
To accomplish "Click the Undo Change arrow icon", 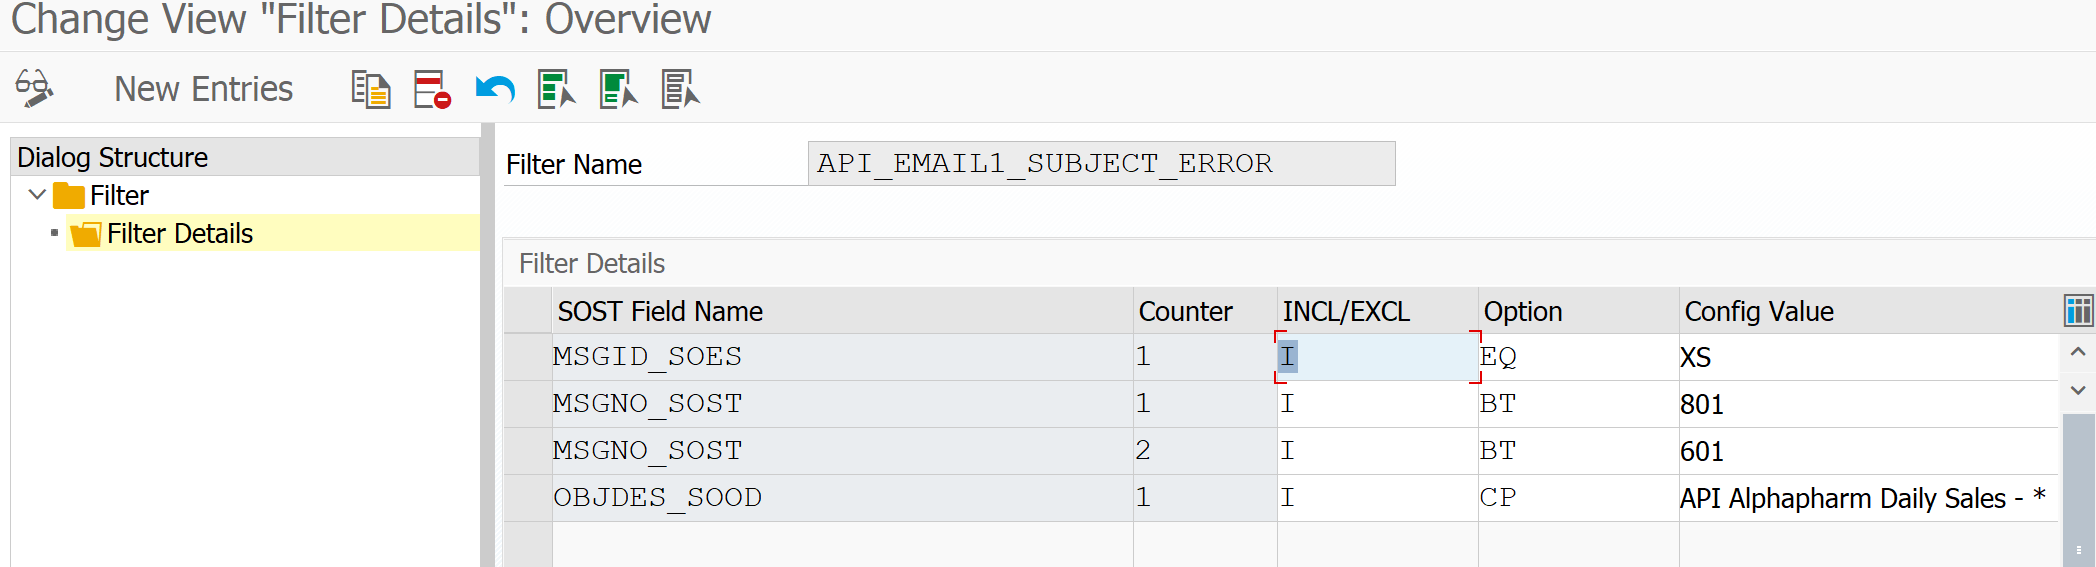I will click(x=495, y=89).
